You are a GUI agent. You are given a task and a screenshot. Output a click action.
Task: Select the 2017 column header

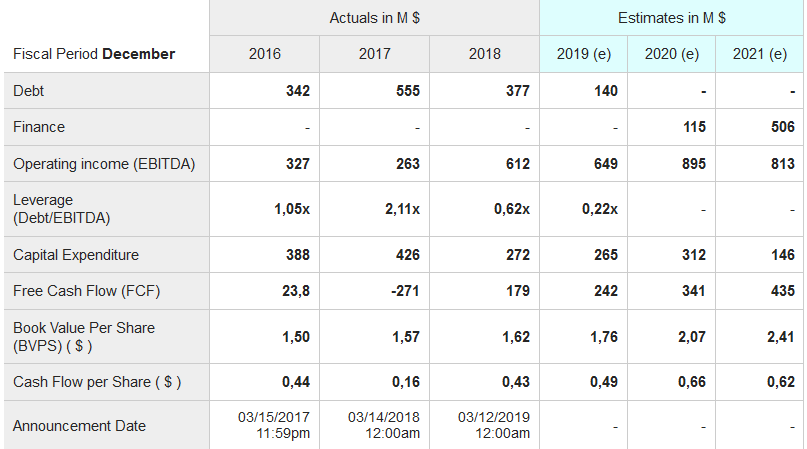tap(374, 54)
